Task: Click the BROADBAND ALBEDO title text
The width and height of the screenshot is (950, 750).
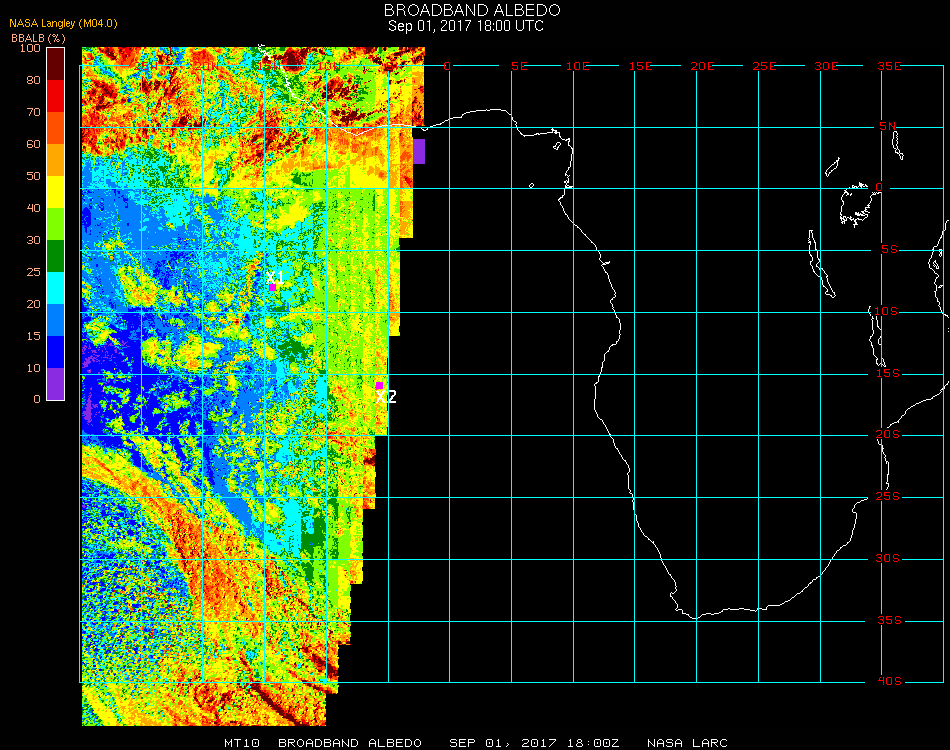Action: [472, 10]
